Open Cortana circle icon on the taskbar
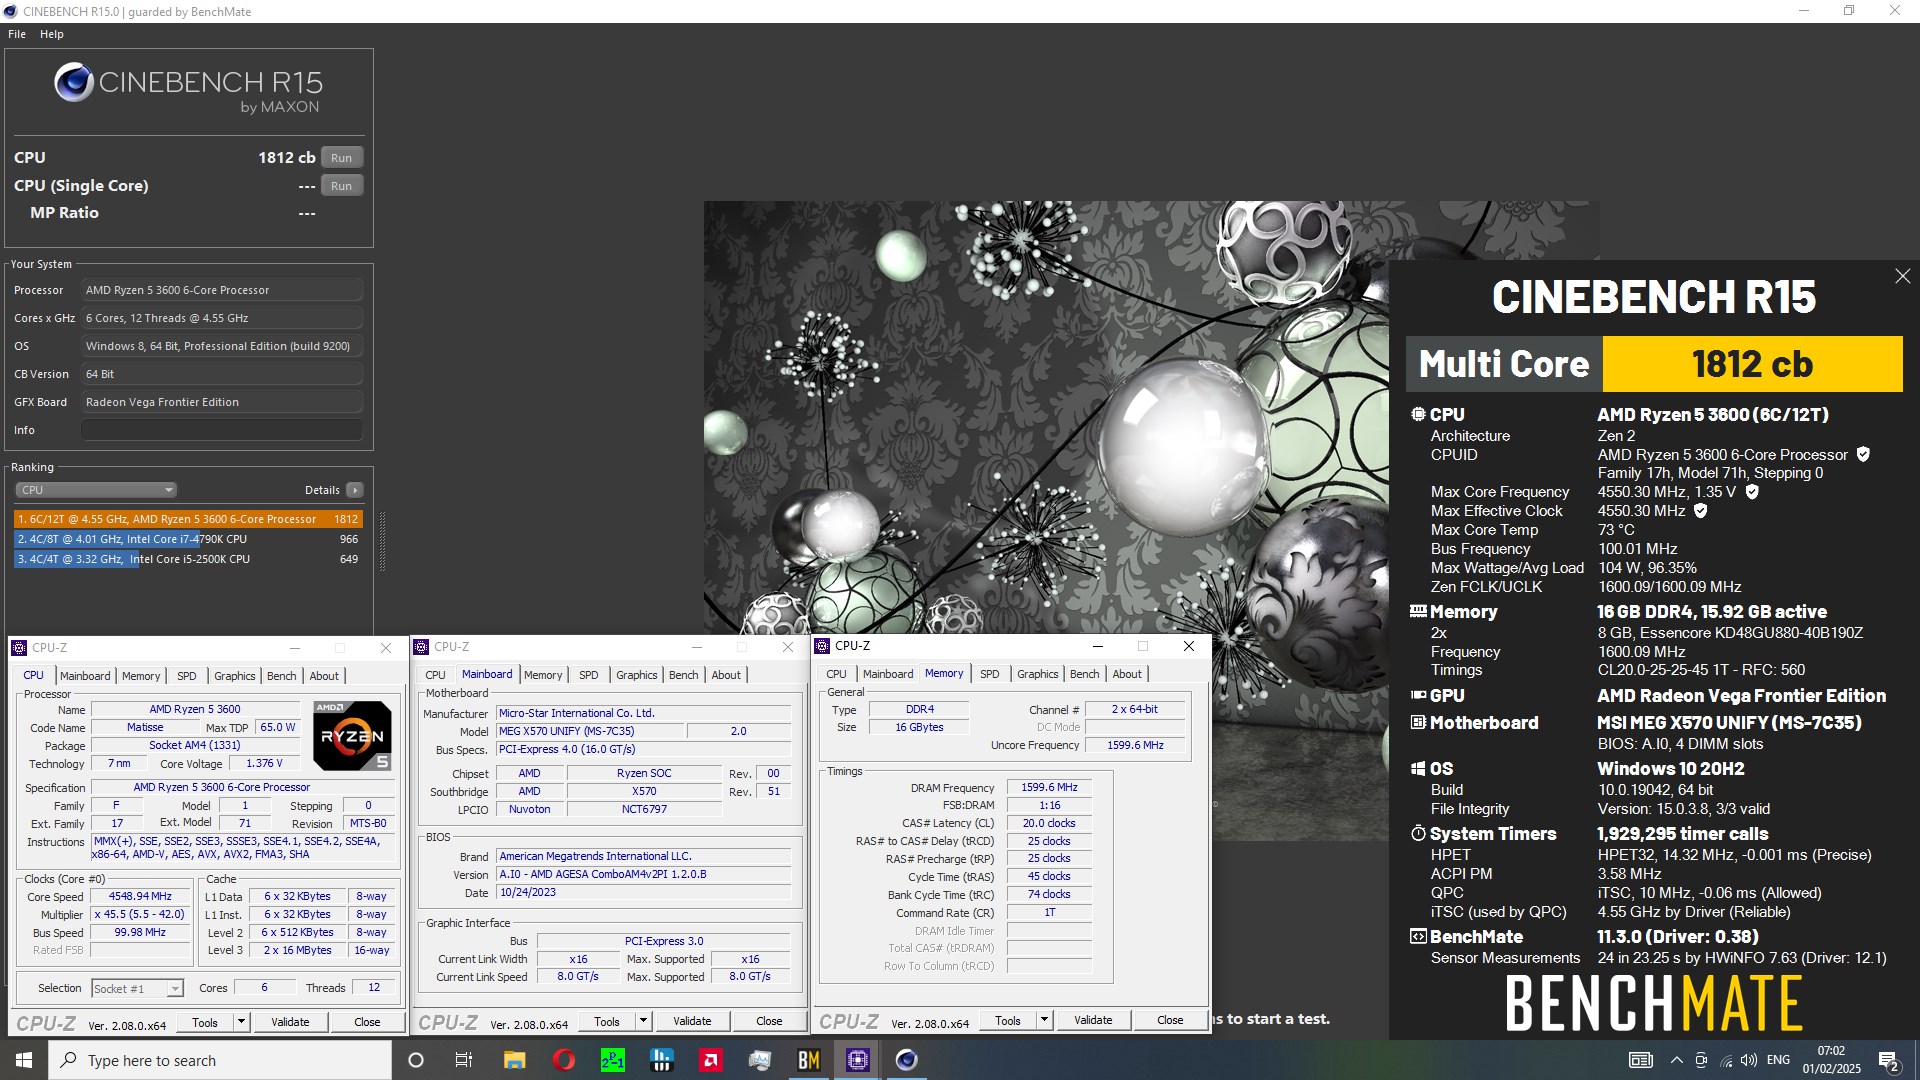1920x1080 pixels. point(416,1060)
